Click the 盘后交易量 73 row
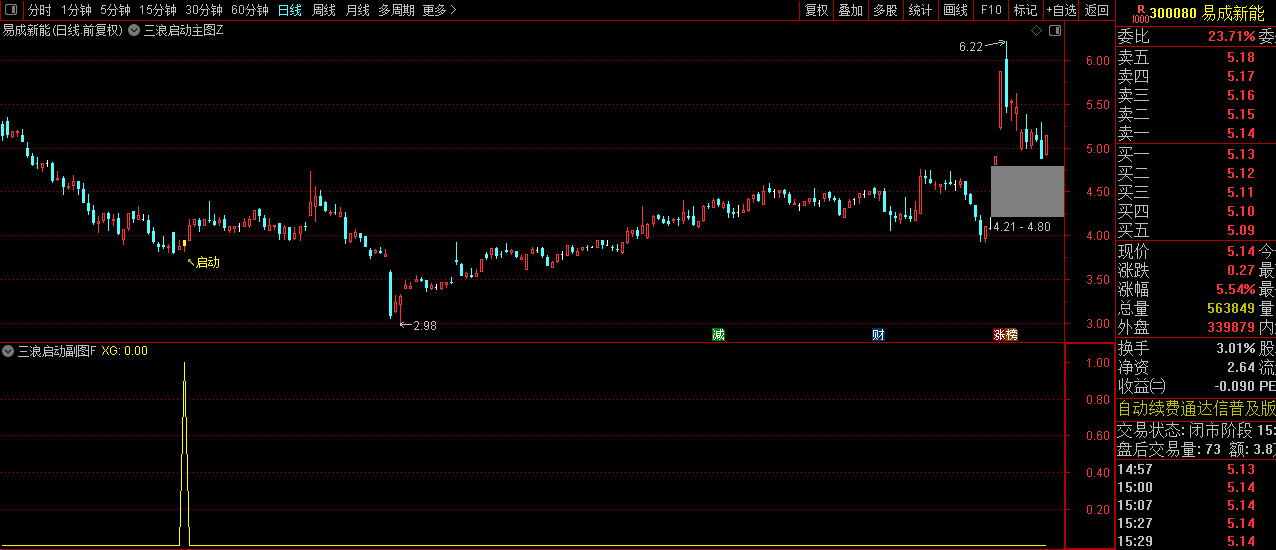The height and width of the screenshot is (550, 1276). 1195,450
